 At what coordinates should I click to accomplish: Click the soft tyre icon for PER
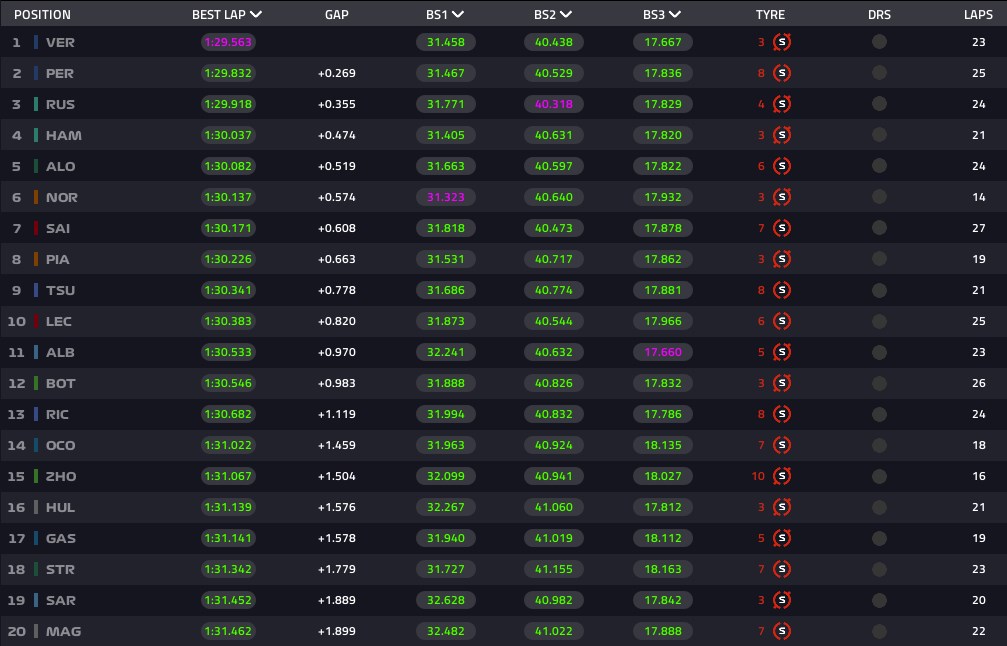(x=782, y=73)
